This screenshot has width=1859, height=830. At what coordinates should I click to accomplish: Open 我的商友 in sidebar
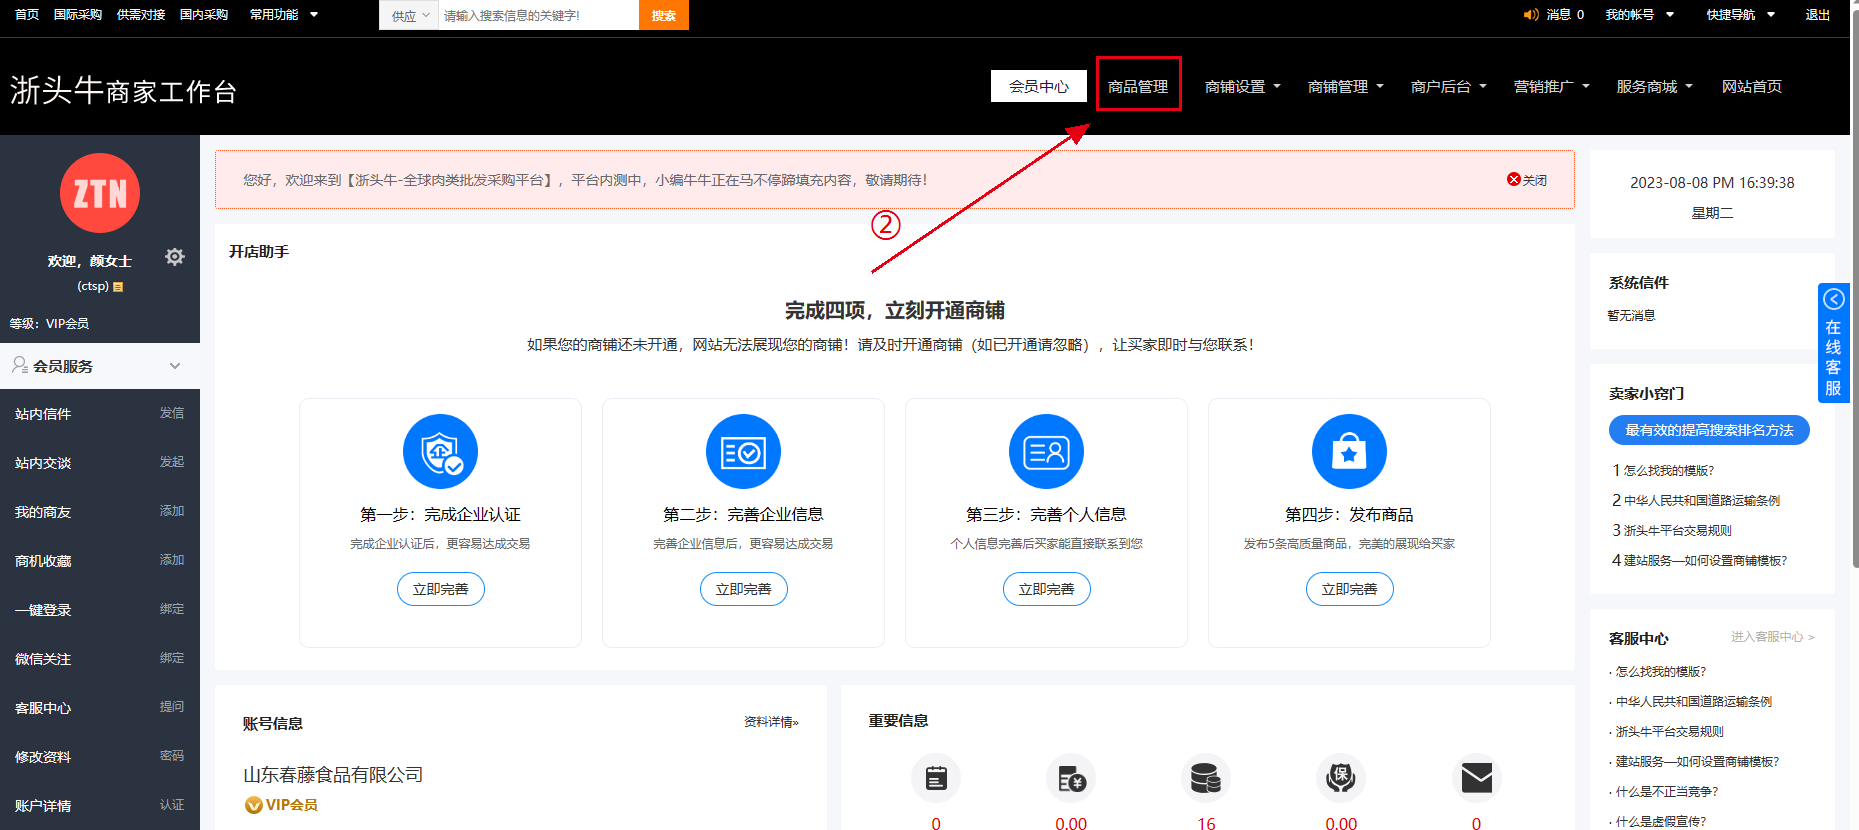click(x=43, y=512)
